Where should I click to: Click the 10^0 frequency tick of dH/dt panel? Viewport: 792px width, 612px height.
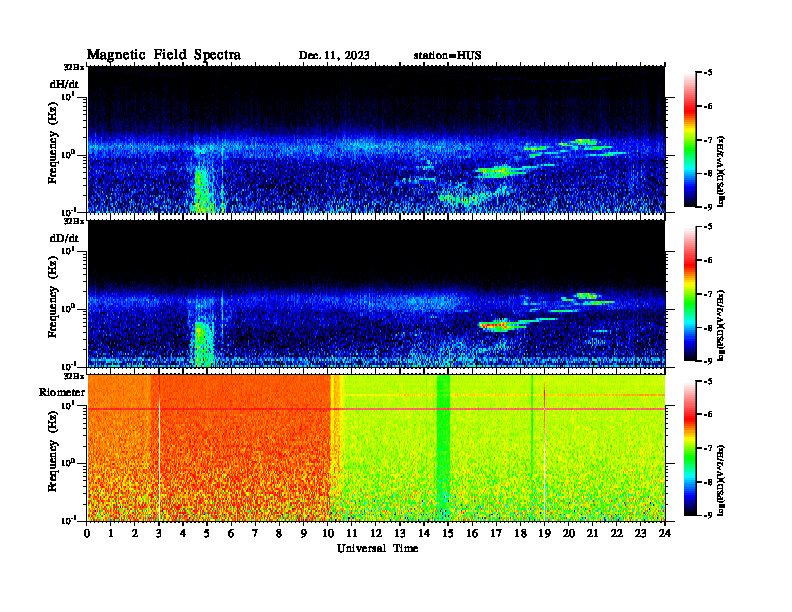[67, 155]
